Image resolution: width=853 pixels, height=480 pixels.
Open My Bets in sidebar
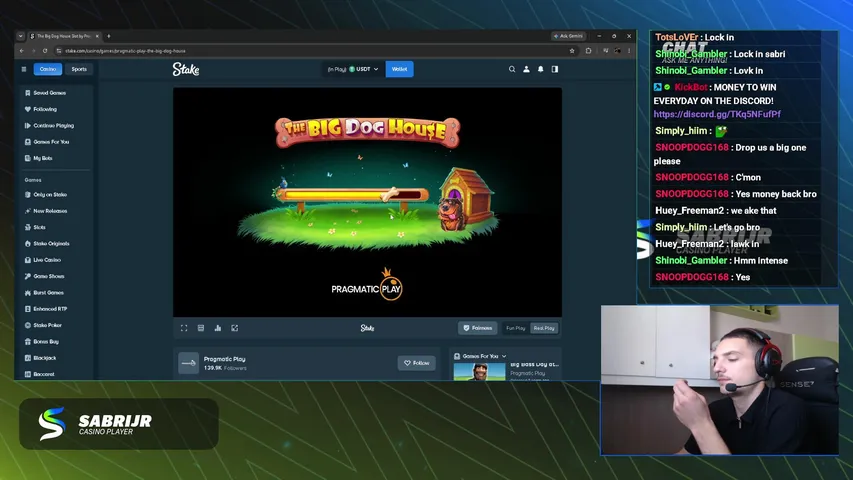click(42, 158)
